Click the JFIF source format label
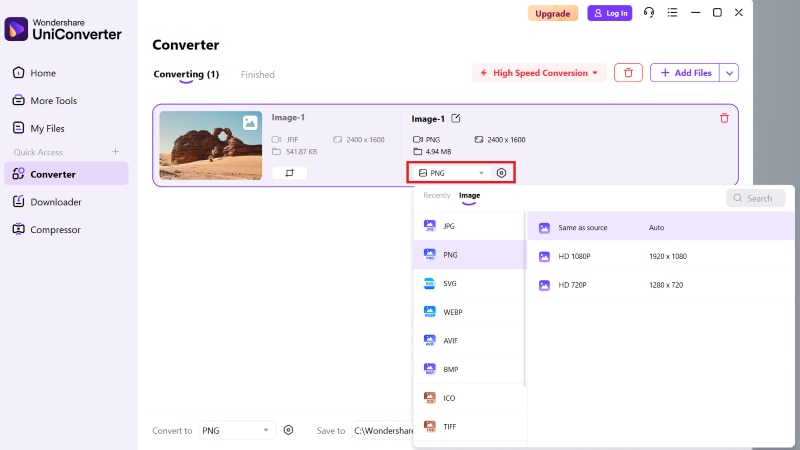The height and width of the screenshot is (450, 800). tap(292, 140)
